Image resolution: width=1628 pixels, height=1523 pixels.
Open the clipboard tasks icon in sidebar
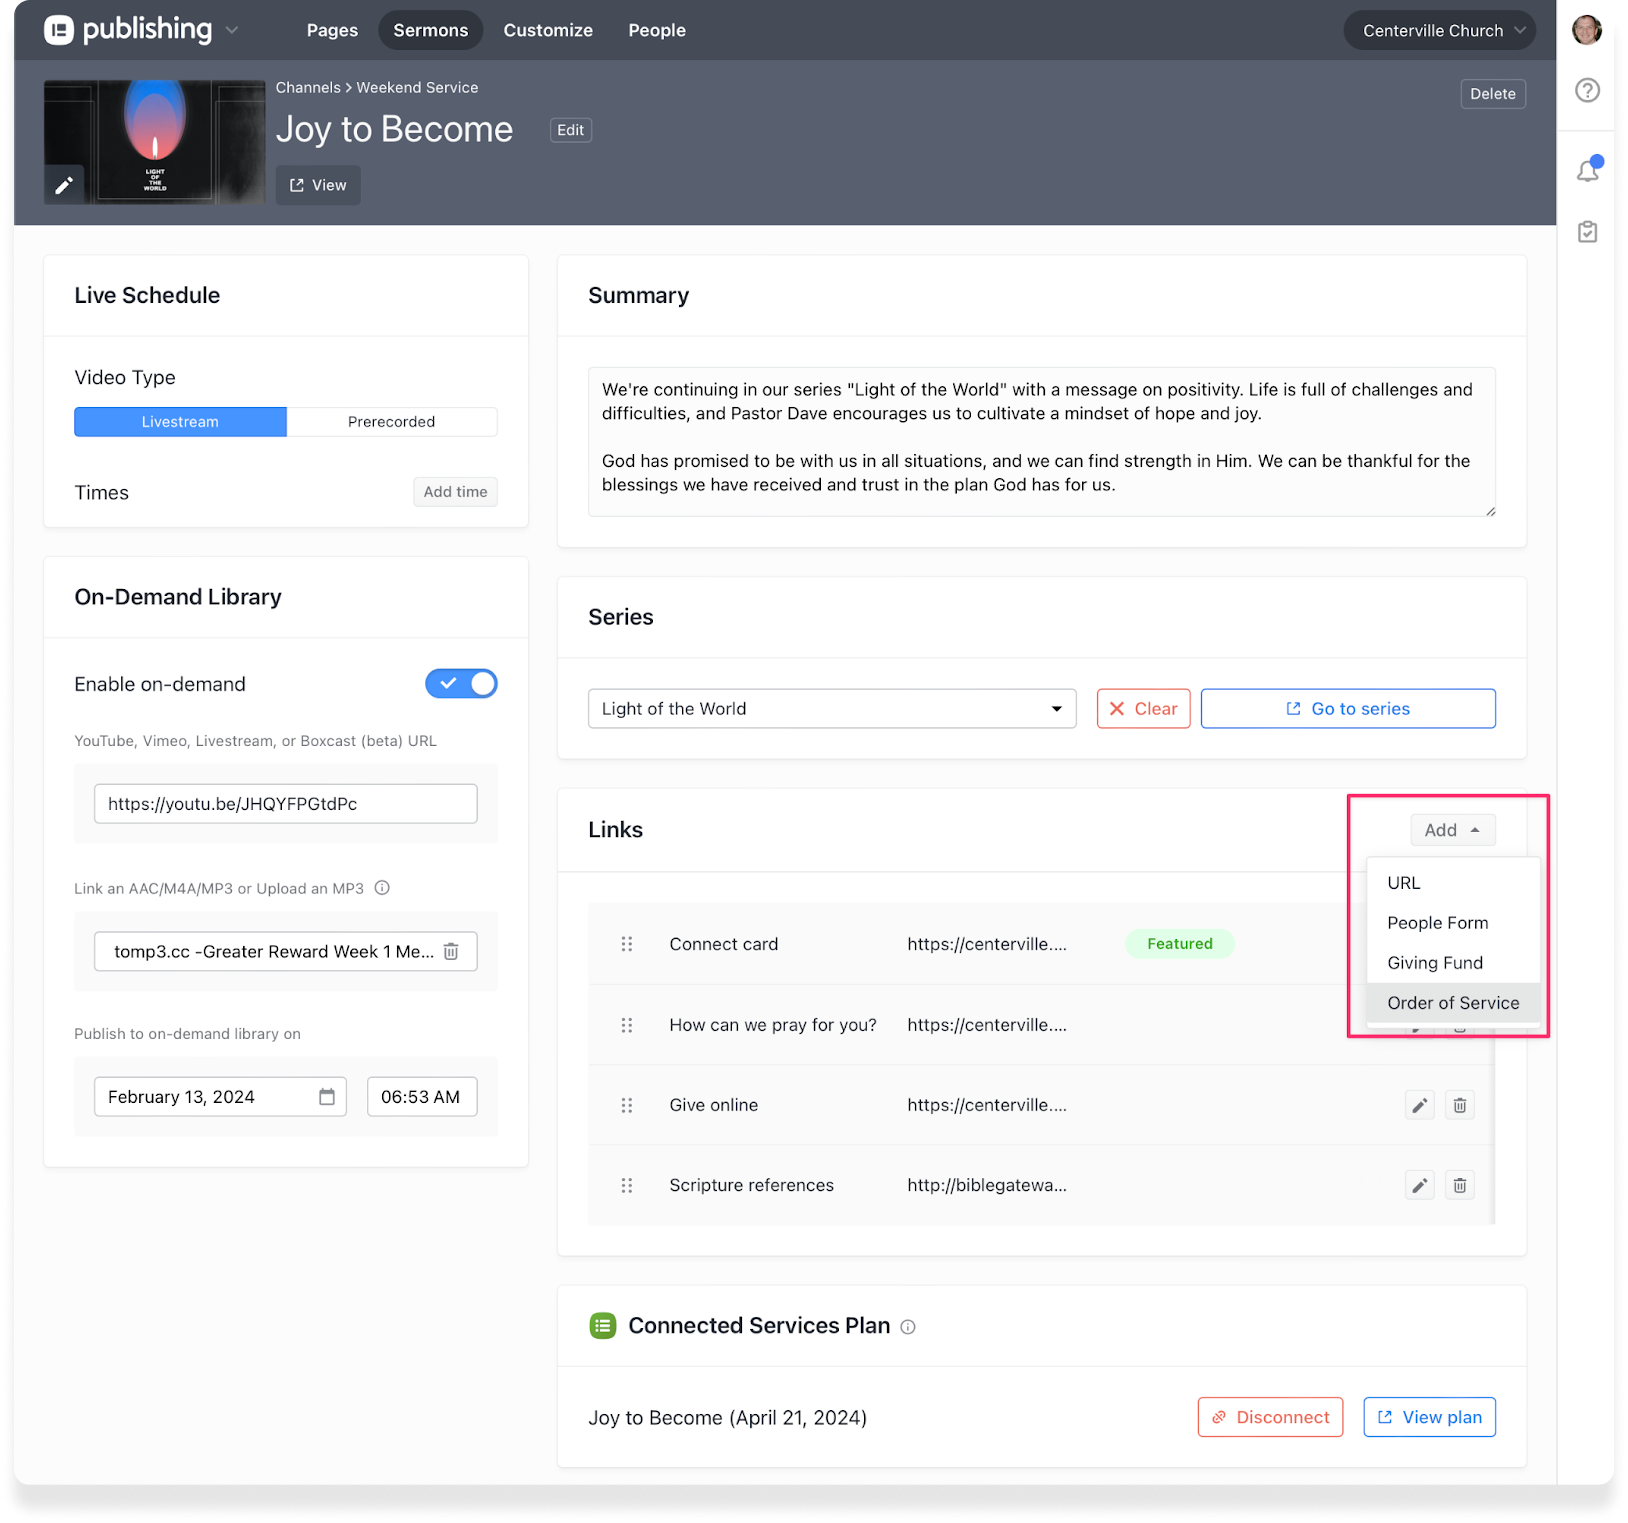pyautogui.click(x=1587, y=232)
